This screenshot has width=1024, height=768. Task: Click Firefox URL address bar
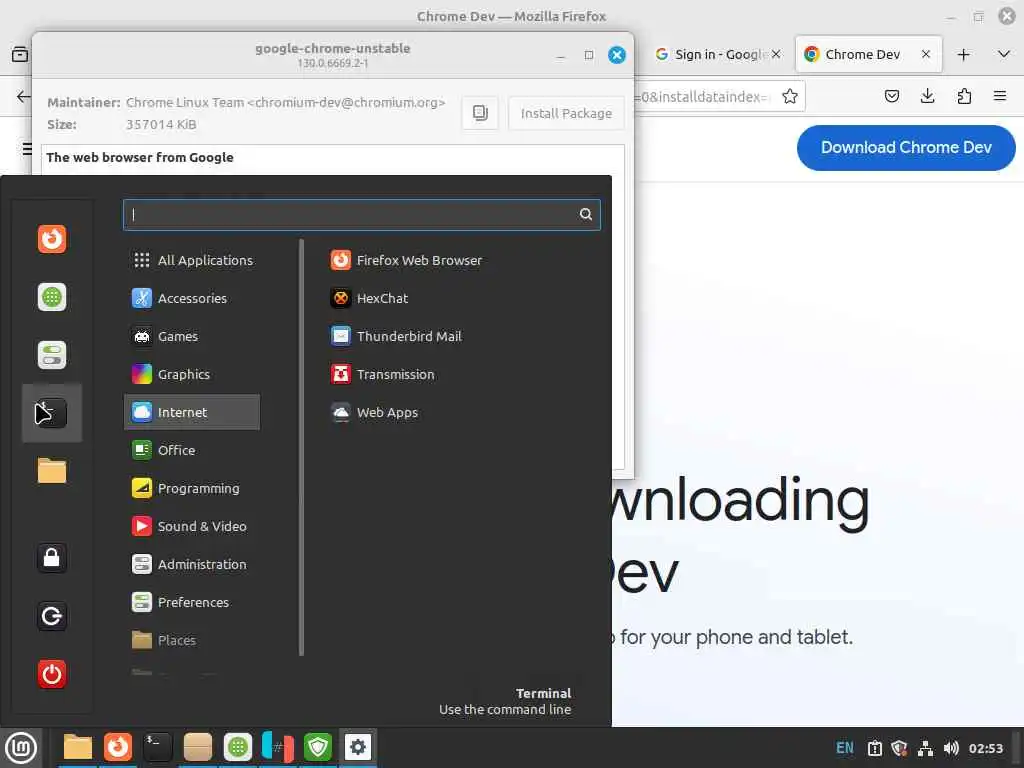click(705, 97)
